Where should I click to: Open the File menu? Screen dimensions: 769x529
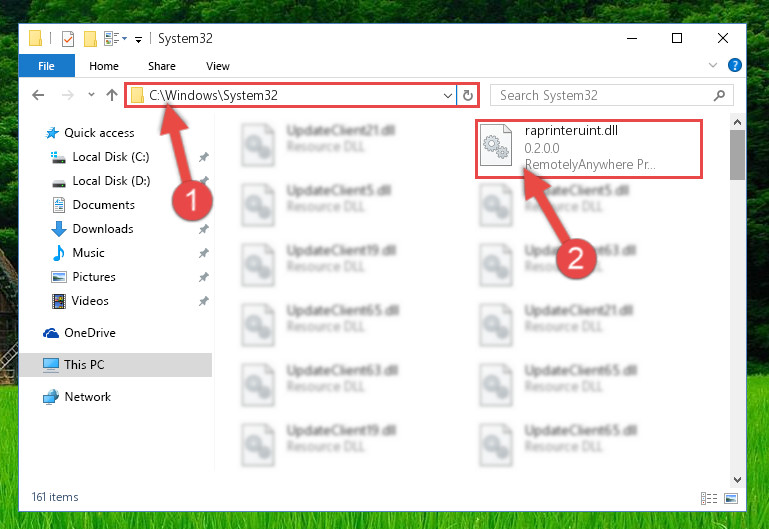point(47,66)
